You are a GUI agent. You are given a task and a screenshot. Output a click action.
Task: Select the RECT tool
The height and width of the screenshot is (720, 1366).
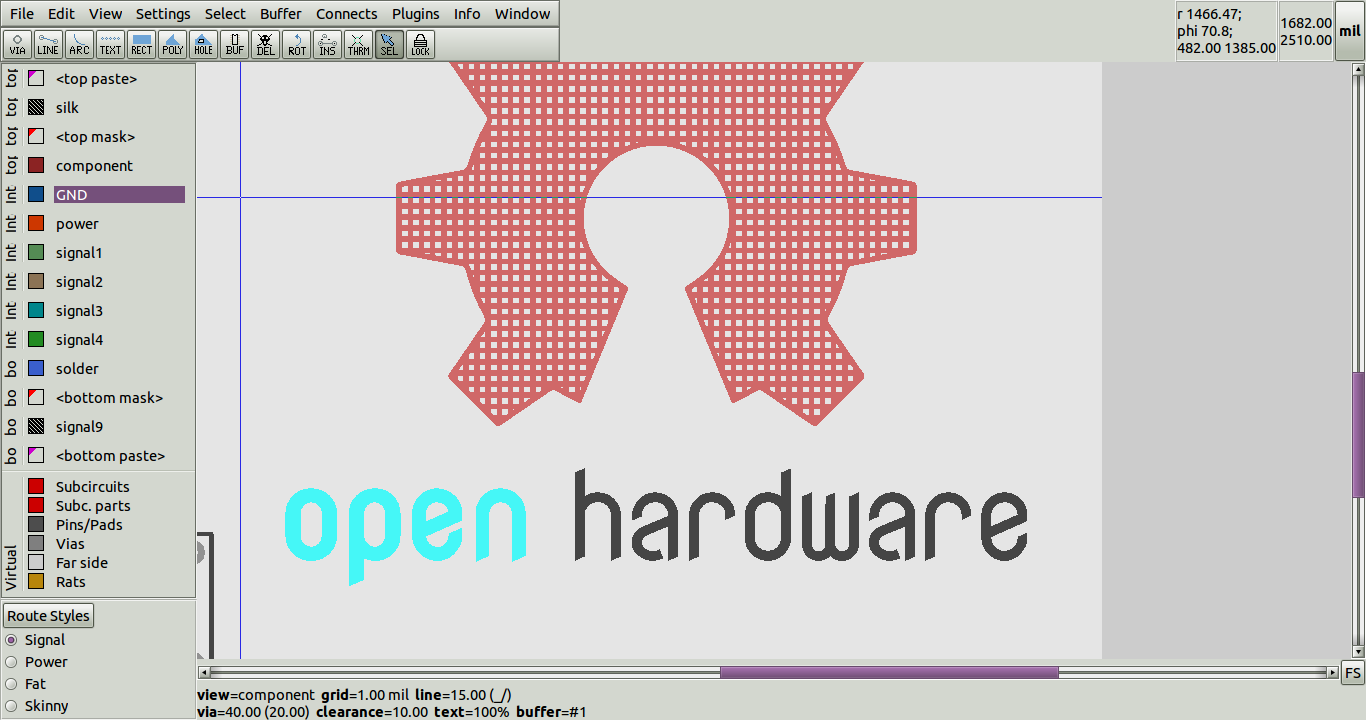pos(142,45)
